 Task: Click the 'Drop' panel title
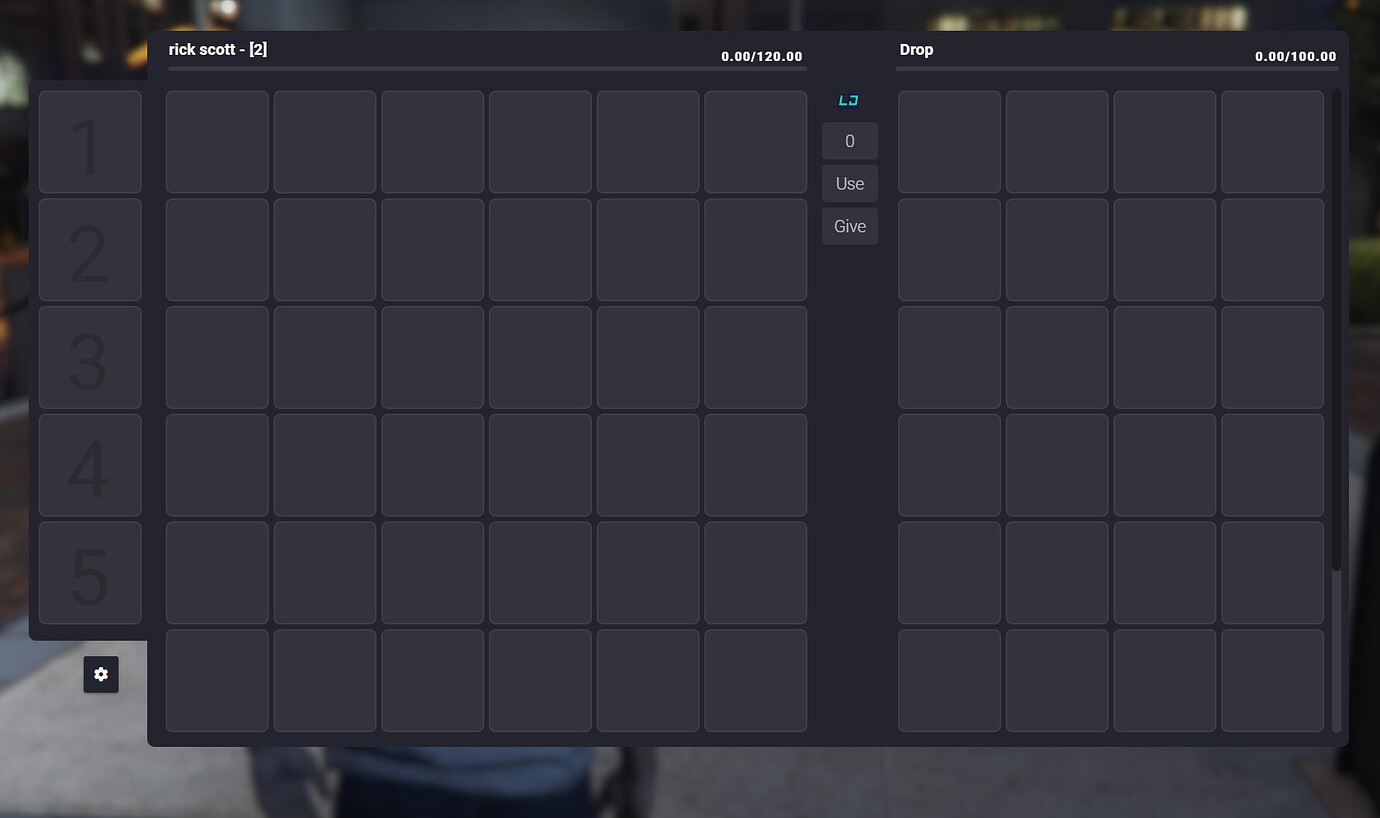(916, 49)
